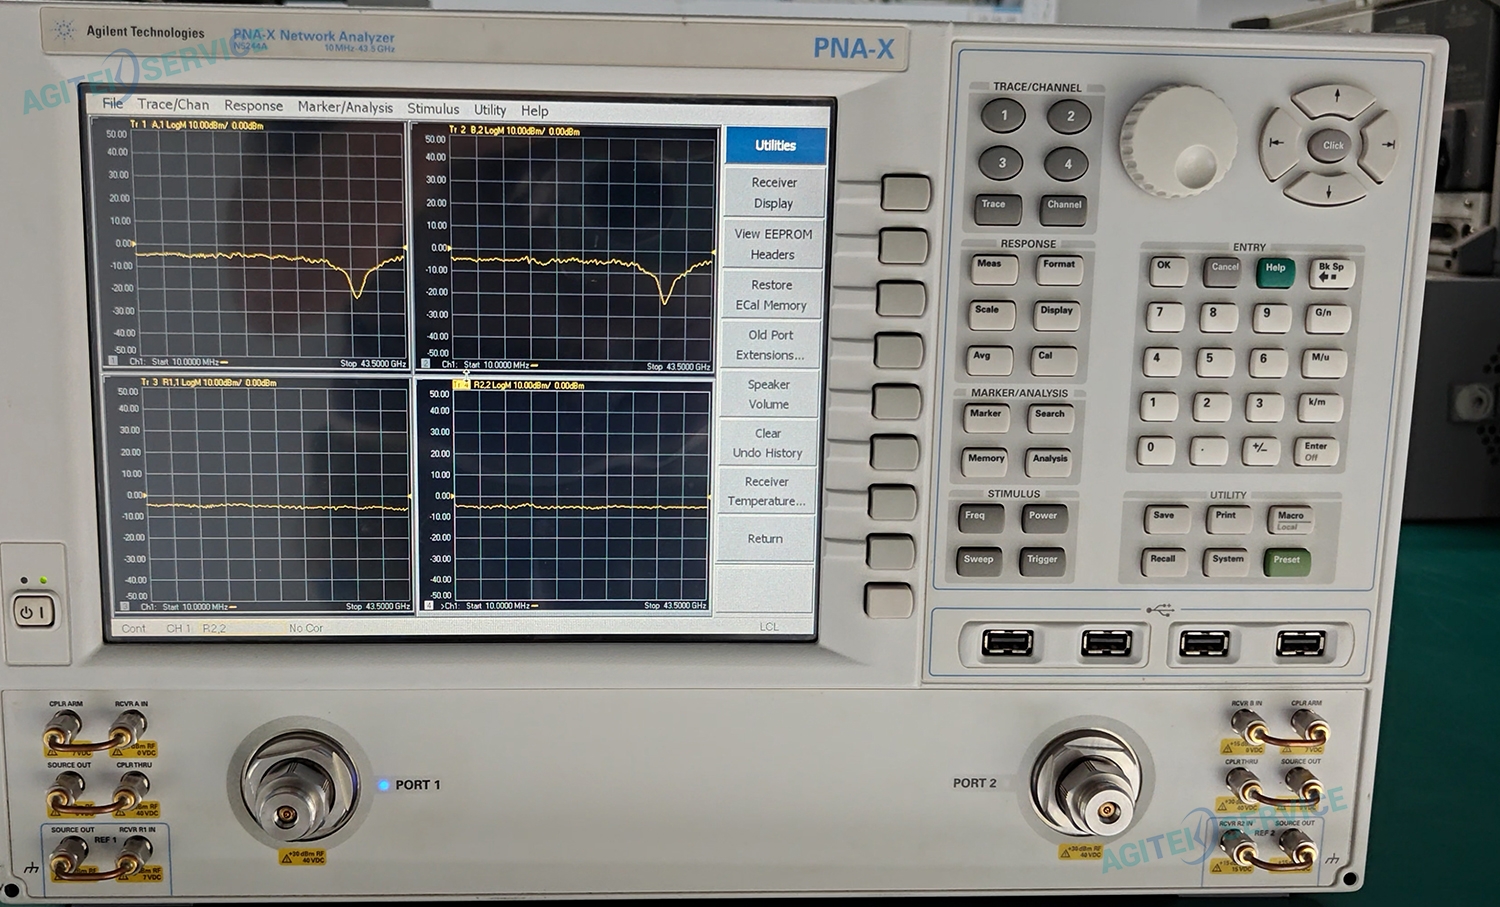Push the navigation up arrow key
The height and width of the screenshot is (907, 1500).
pyautogui.click(x=1337, y=99)
